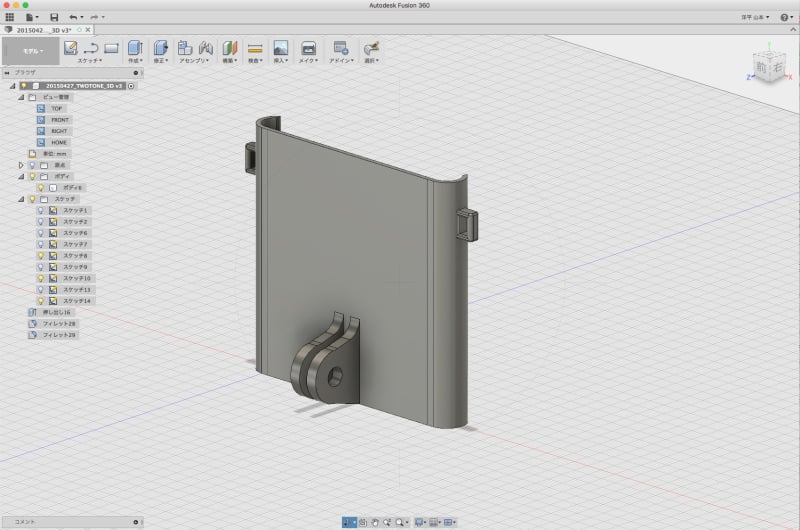Open the 挿入 dropdown menu

point(281,60)
